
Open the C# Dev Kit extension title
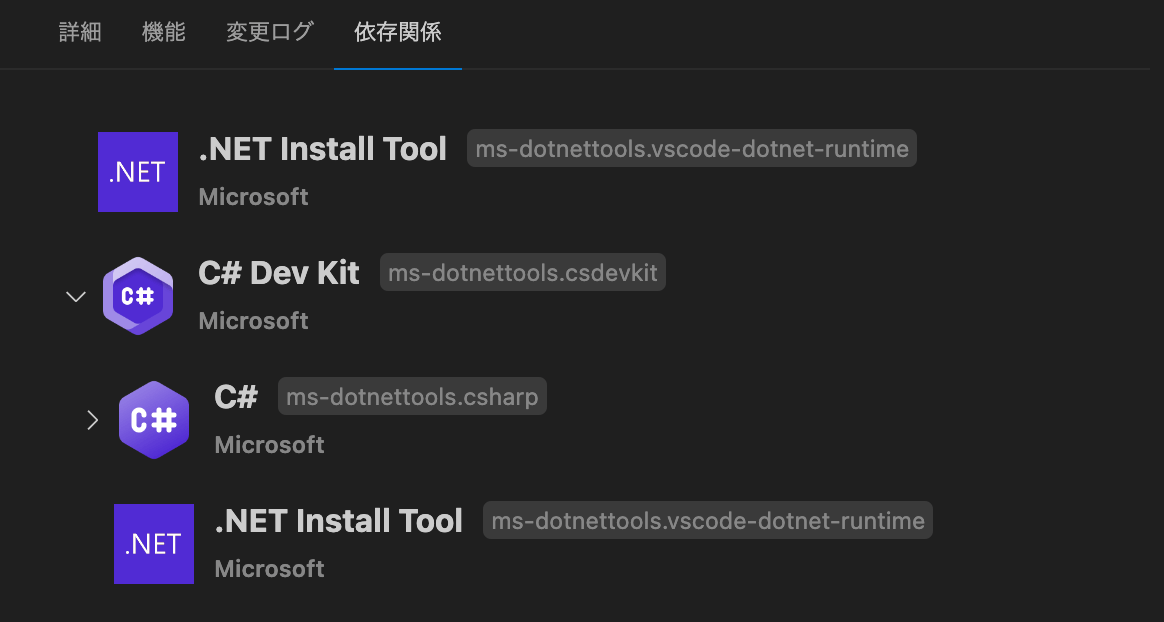[279, 273]
